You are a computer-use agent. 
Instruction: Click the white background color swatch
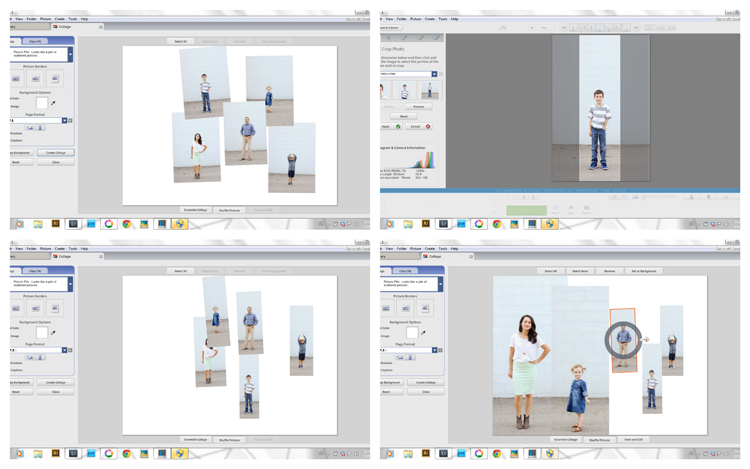click(41, 102)
